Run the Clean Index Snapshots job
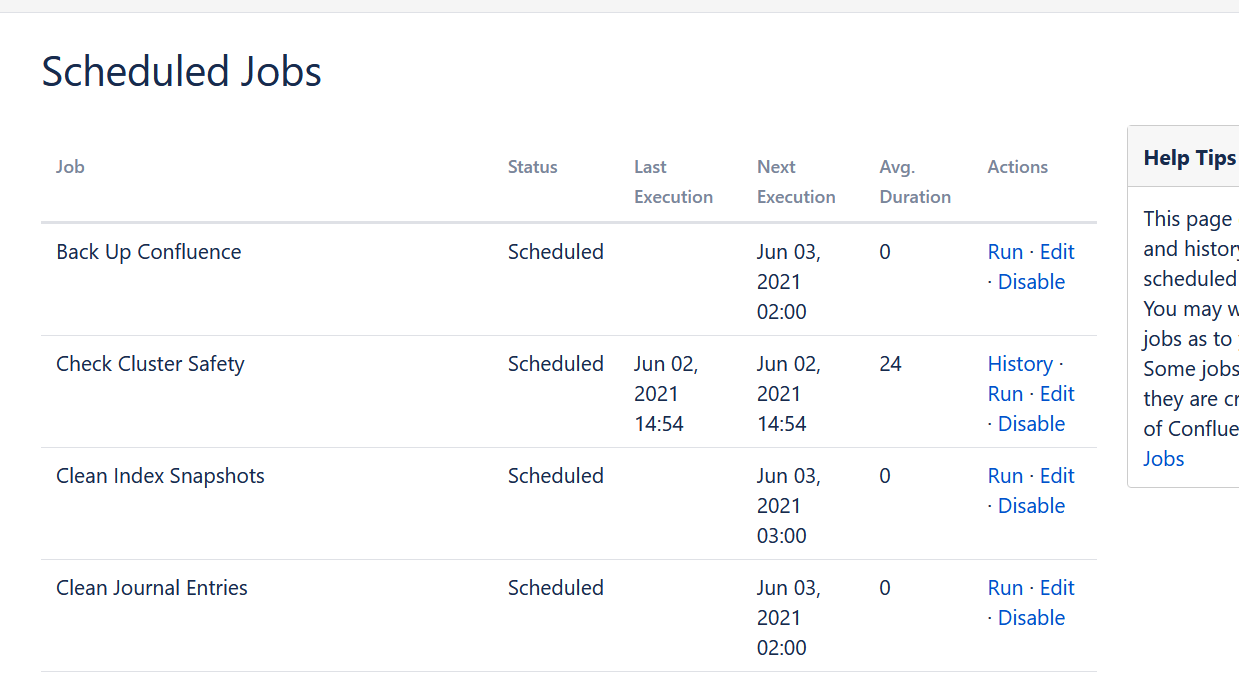 click(x=1005, y=476)
